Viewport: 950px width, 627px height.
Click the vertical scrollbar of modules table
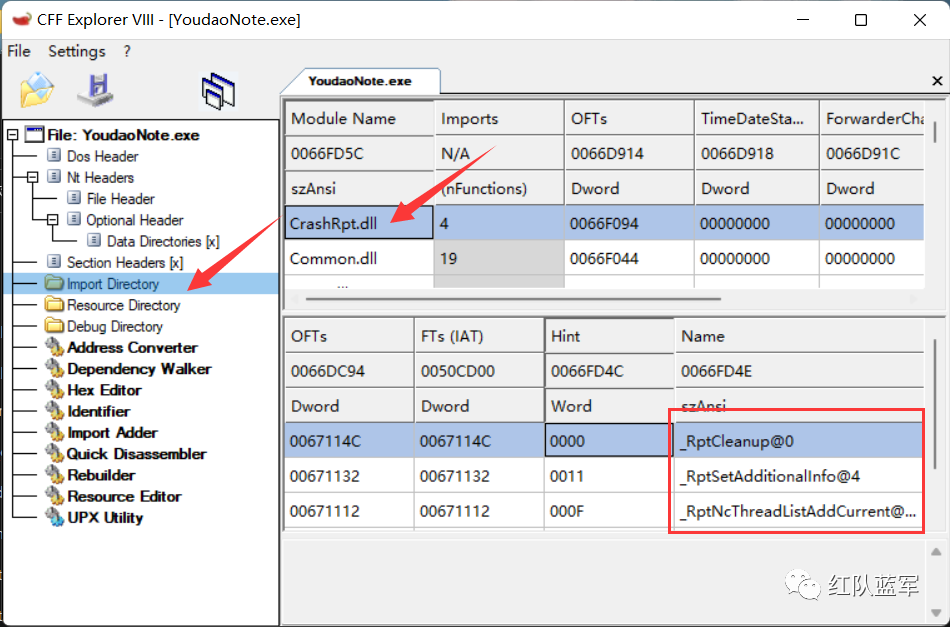pyautogui.click(x=935, y=132)
